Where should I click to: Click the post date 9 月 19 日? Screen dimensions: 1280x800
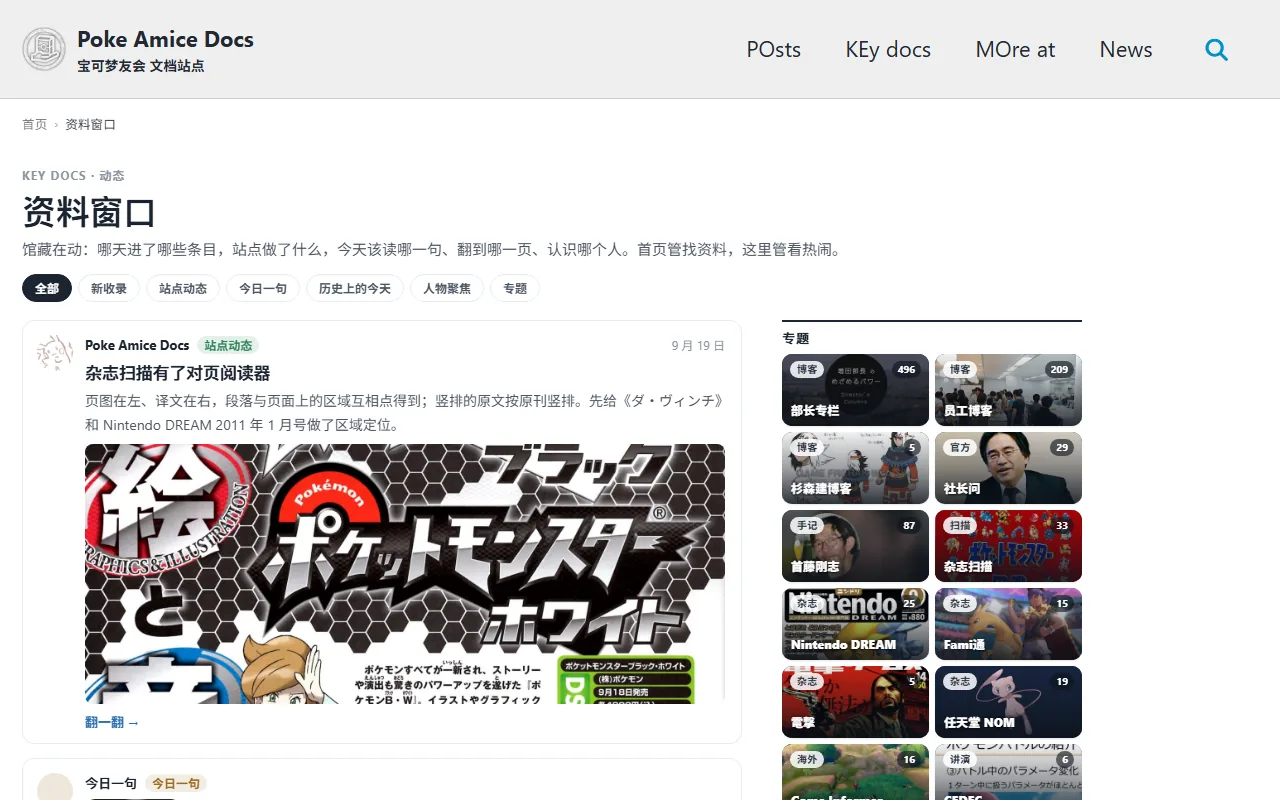(x=698, y=345)
